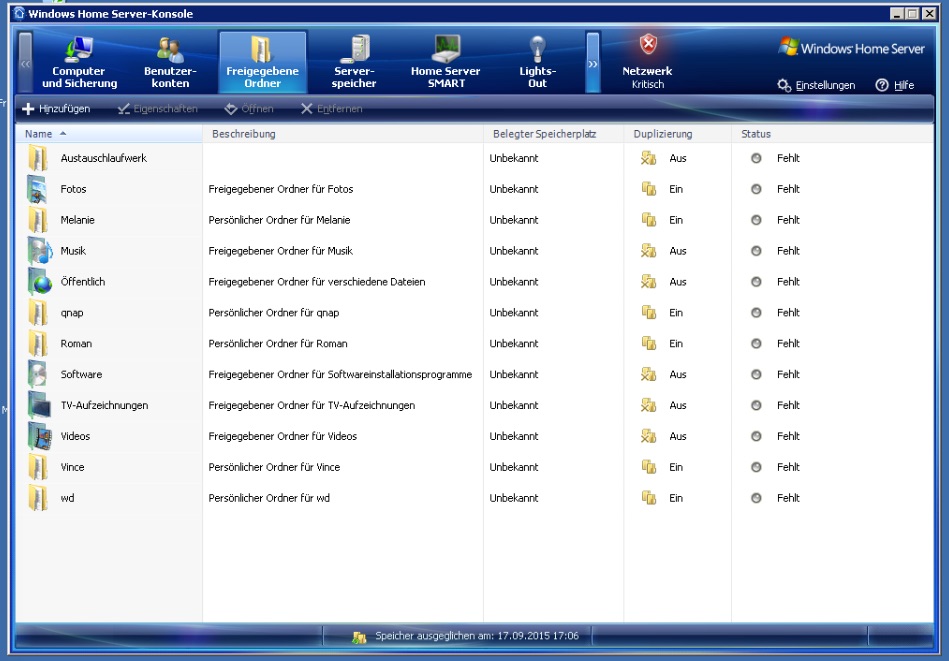Select the Software disc folder icon

(38, 374)
